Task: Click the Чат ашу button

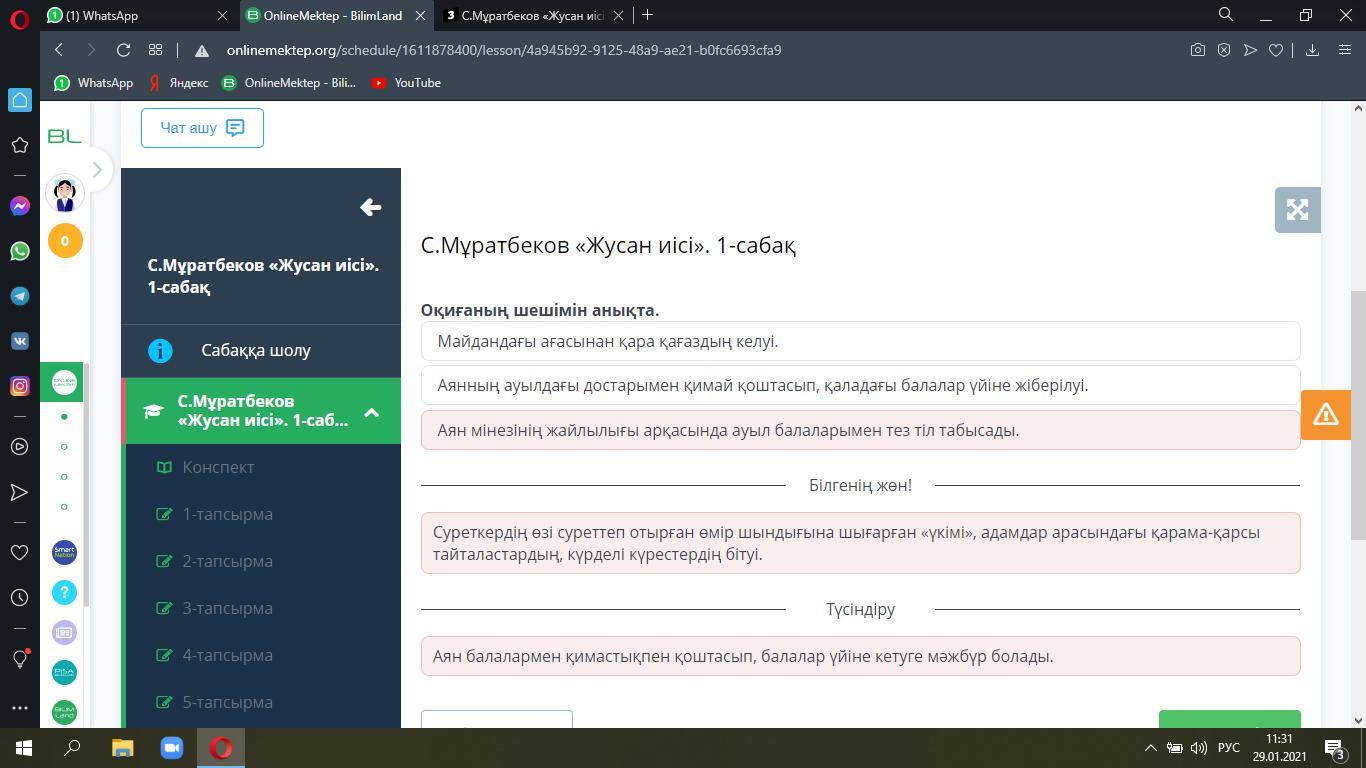Action: point(202,128)
